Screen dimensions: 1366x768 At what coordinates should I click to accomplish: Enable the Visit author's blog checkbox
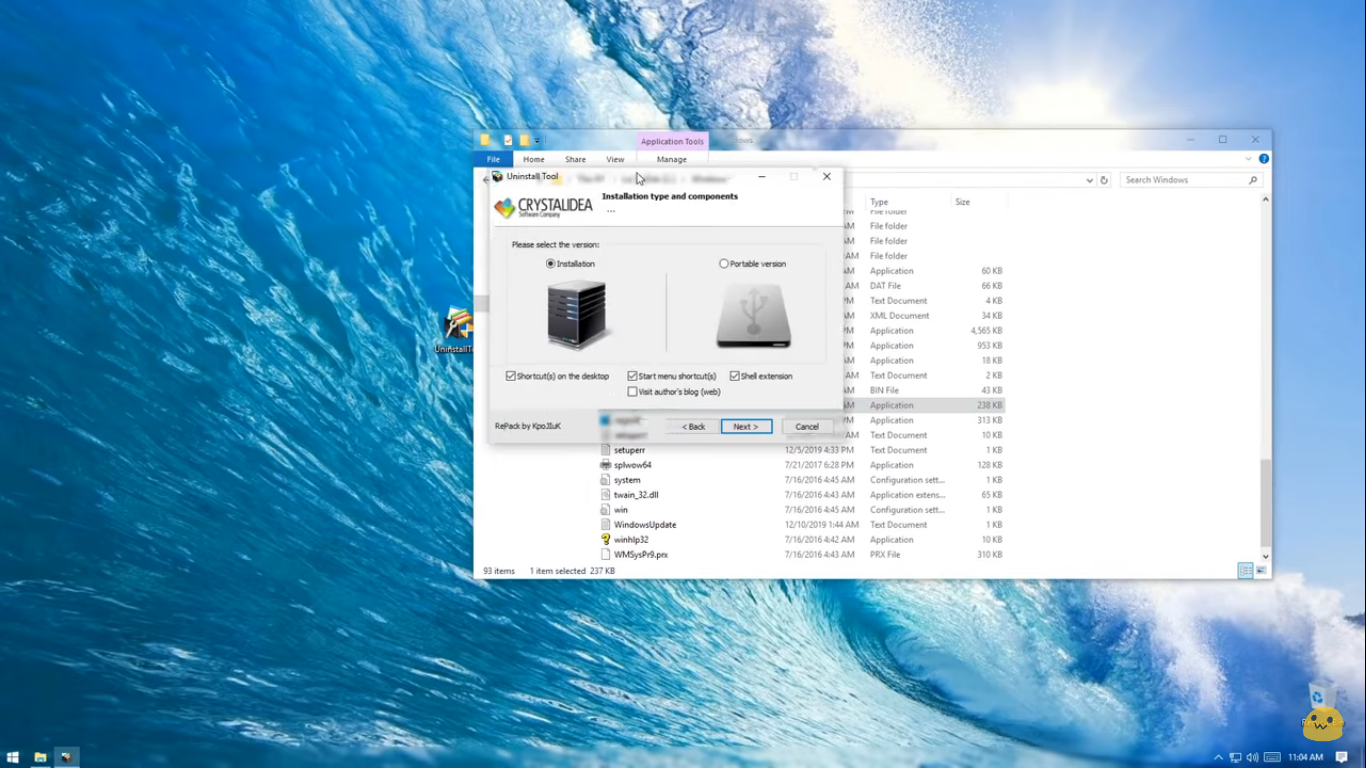pyautogui.click(x=632, y=391)
